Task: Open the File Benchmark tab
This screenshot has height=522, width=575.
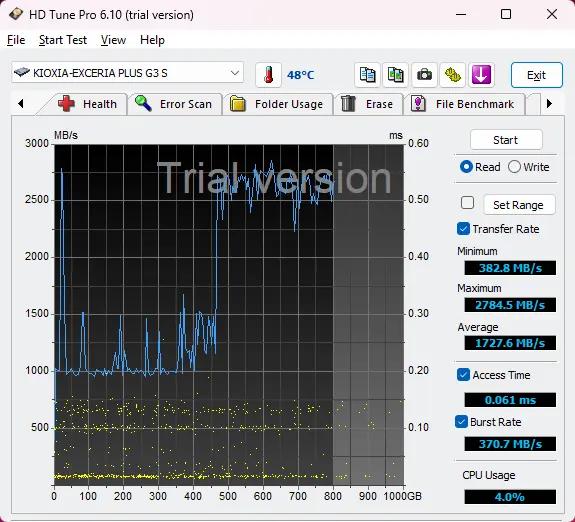Action: [x=463, y=104]
